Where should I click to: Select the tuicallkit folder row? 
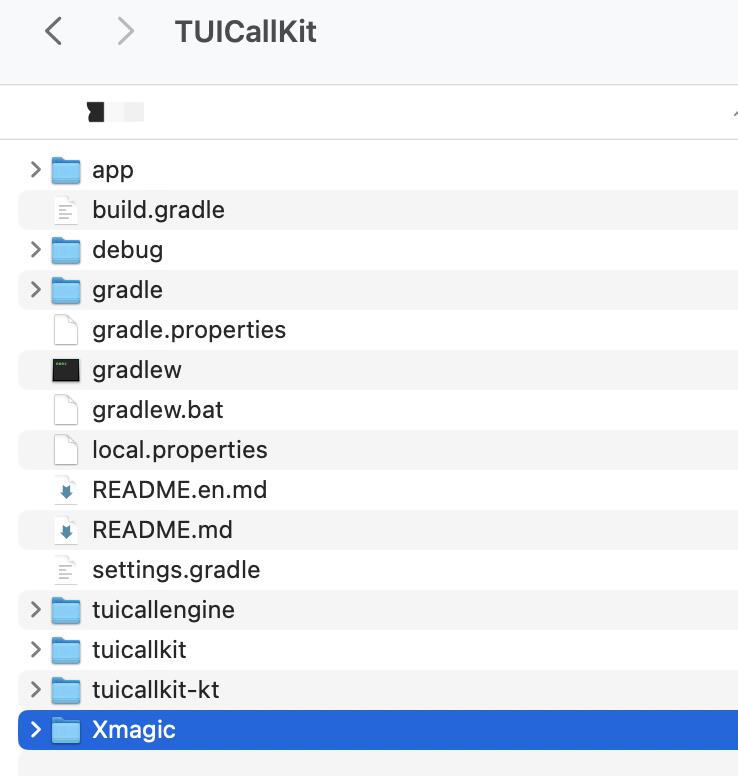[378, 650]
